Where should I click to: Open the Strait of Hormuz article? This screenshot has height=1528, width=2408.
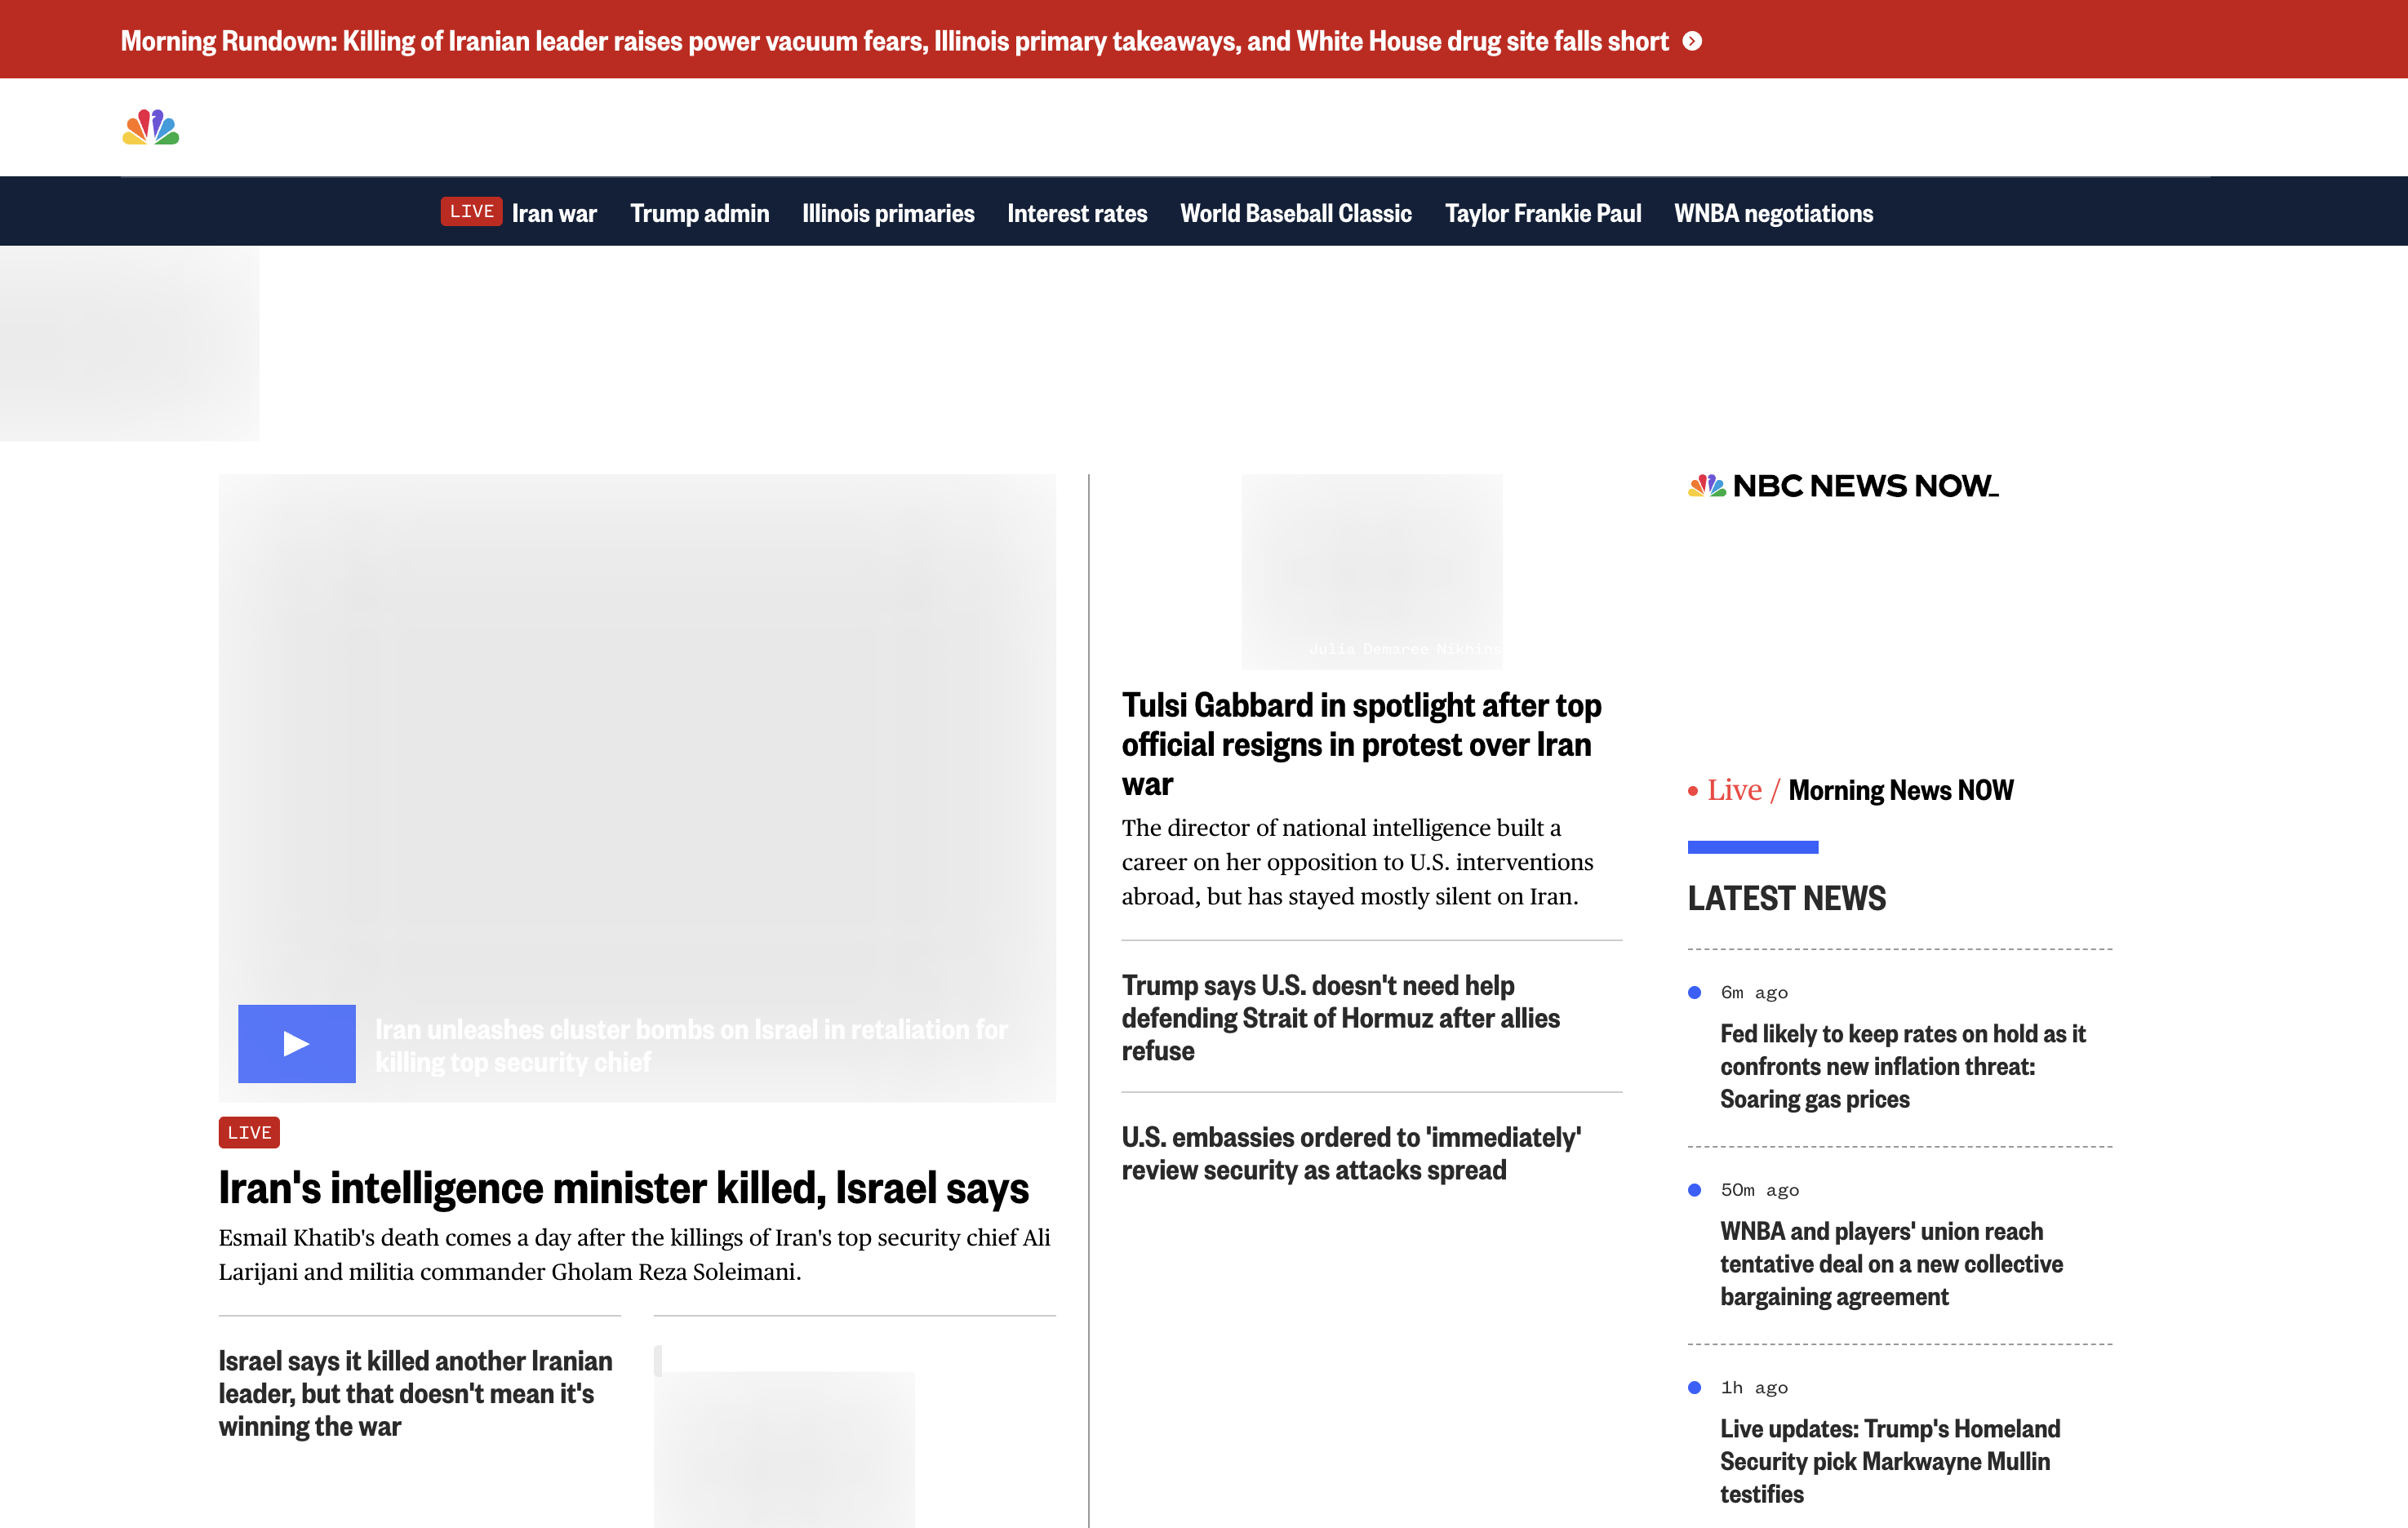(1340, 1018)
